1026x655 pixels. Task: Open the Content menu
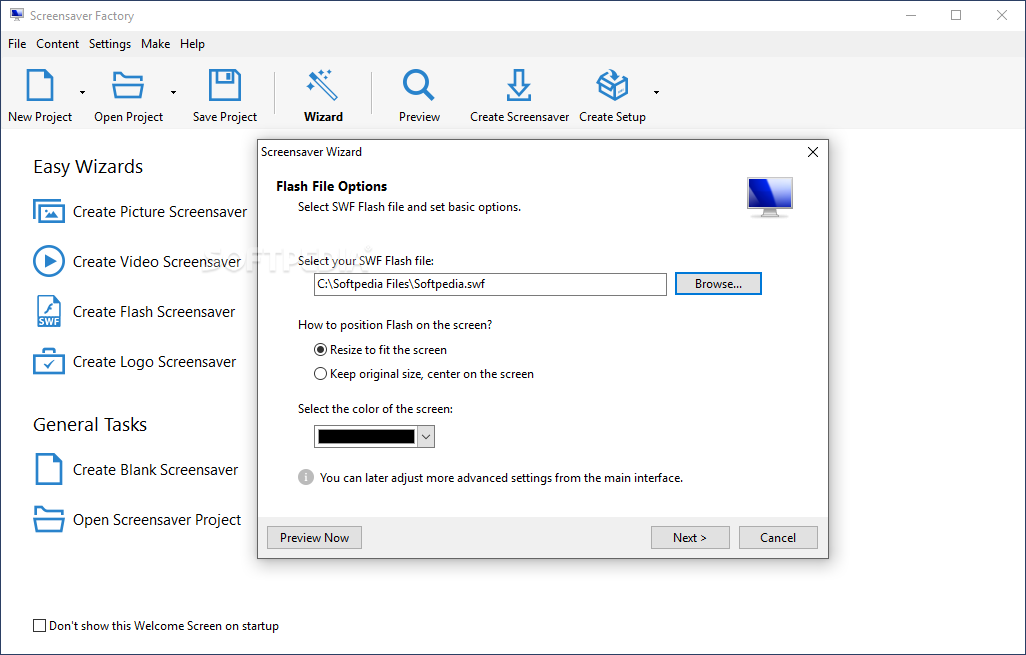coord(58,44)
